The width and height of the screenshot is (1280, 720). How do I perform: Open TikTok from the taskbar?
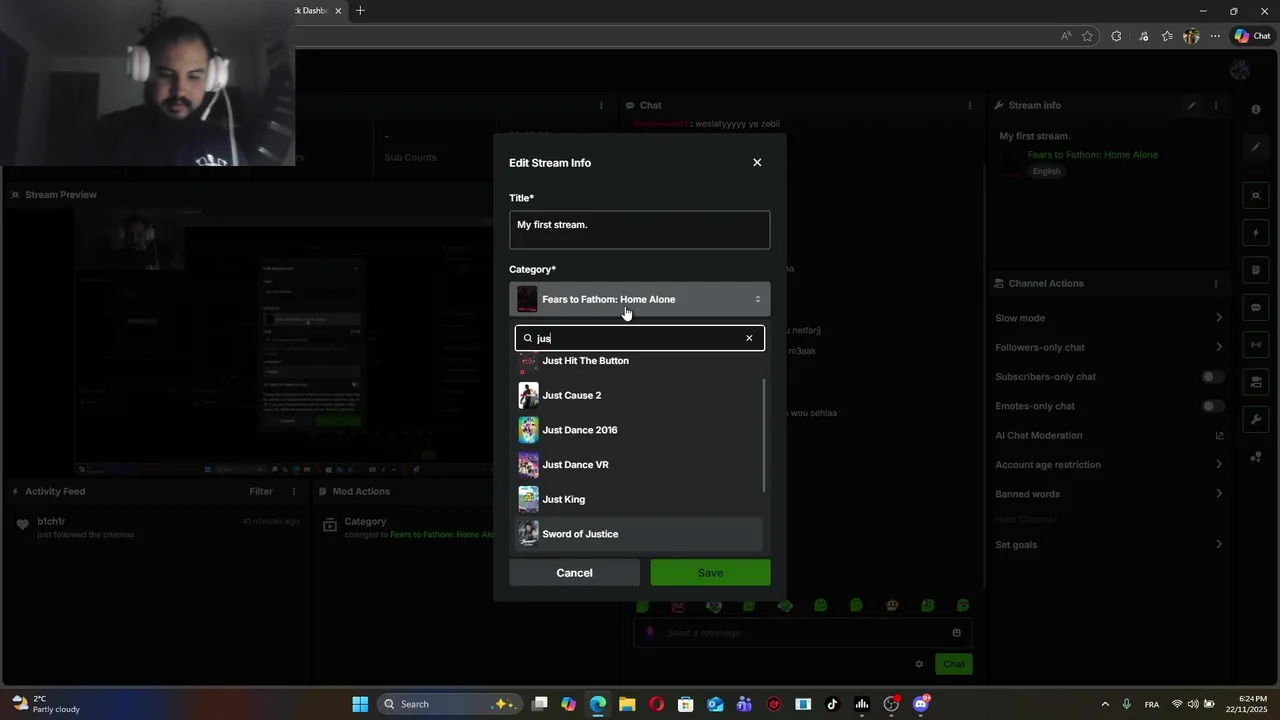click(832, 704)
